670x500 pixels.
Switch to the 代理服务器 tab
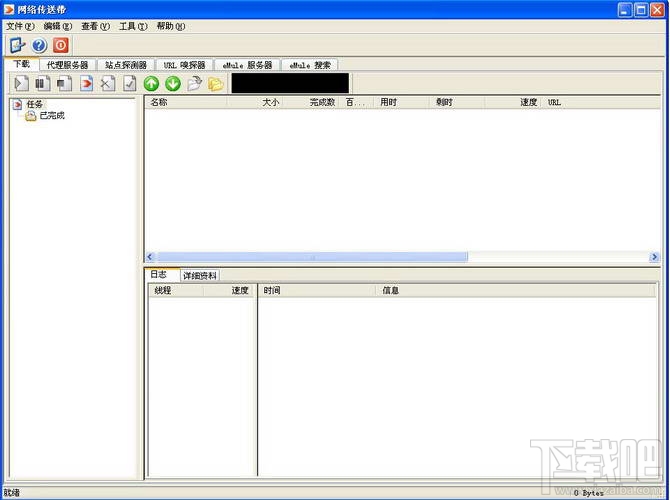(67, 65)
